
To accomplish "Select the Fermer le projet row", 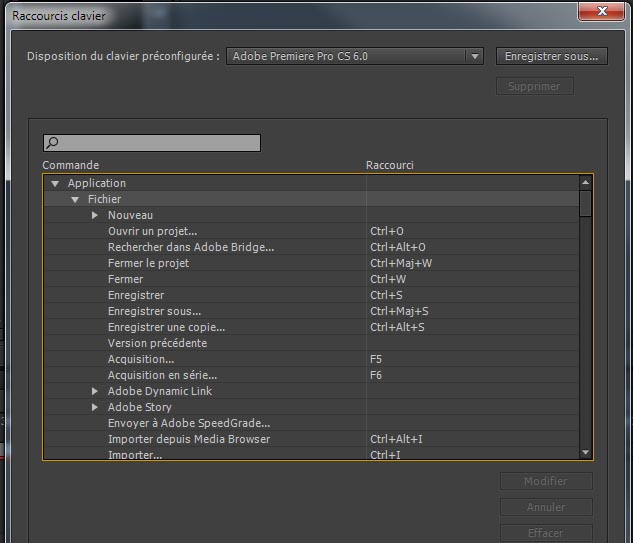I will point(148,263).
